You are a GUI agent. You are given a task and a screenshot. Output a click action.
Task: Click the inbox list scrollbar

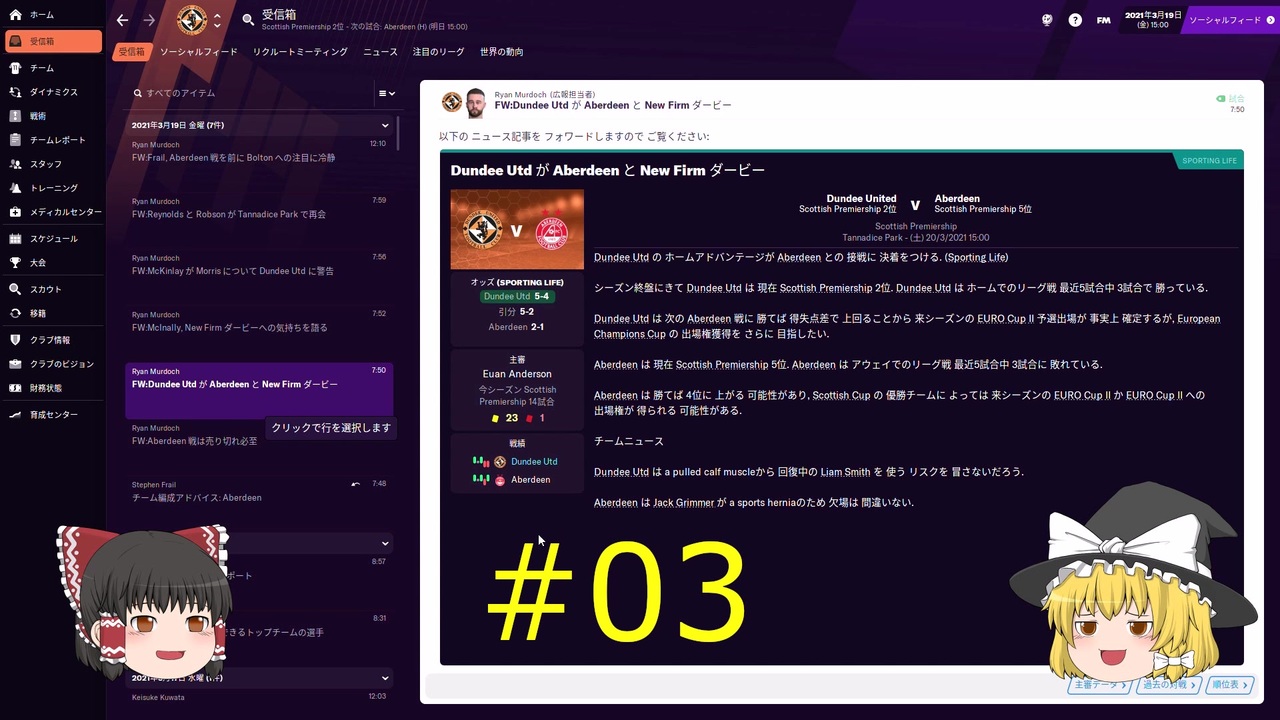(399, 132)
